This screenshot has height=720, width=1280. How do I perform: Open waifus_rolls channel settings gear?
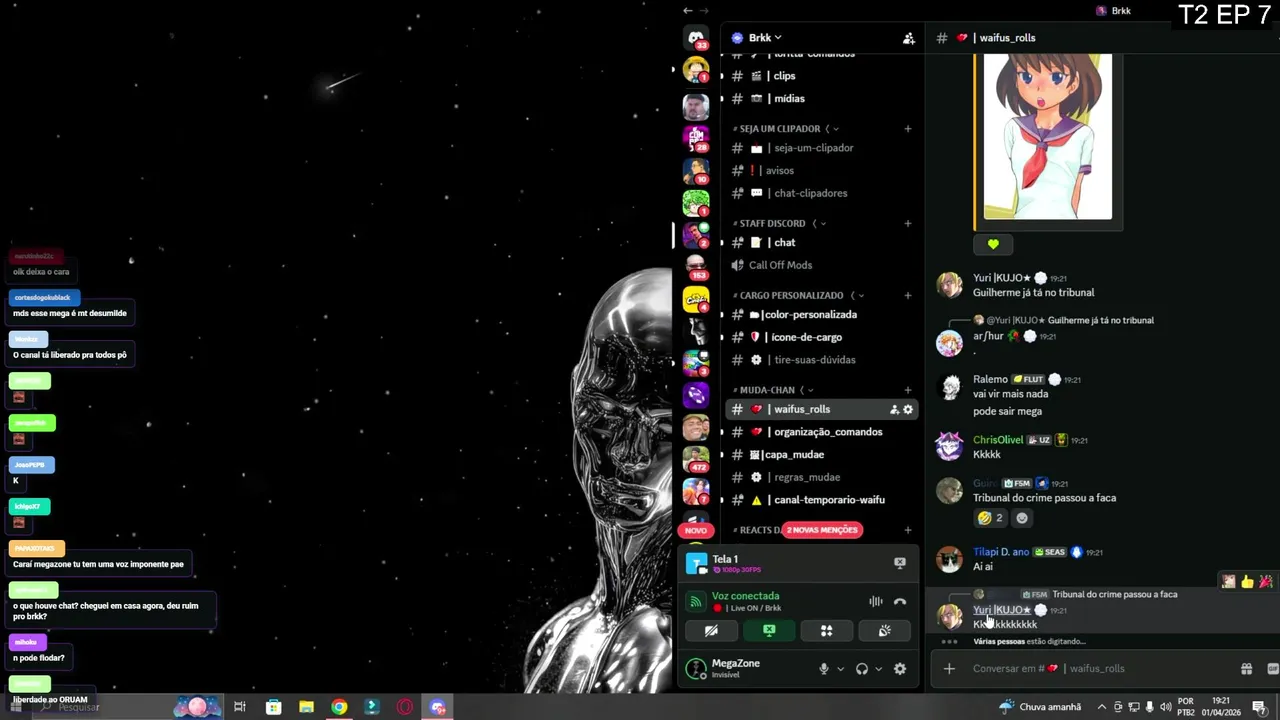pyautogui.click(x=908, y=410)
